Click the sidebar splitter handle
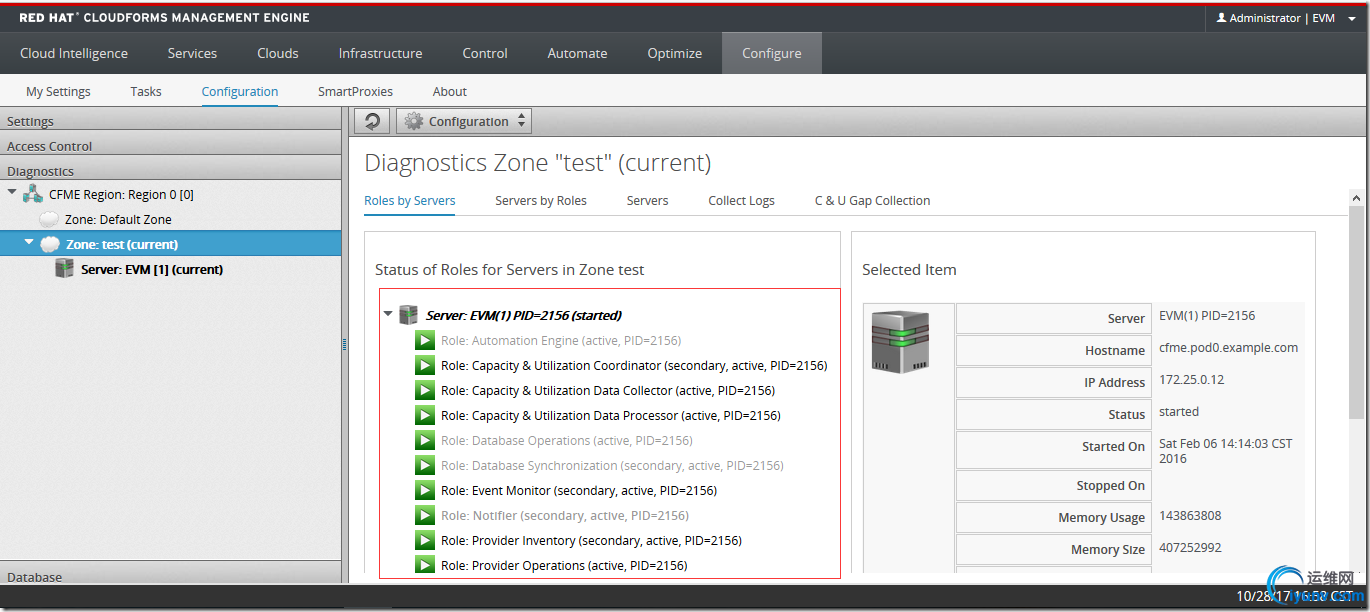The width and height of the screenshot is (1370, 612). click(345, 344)
